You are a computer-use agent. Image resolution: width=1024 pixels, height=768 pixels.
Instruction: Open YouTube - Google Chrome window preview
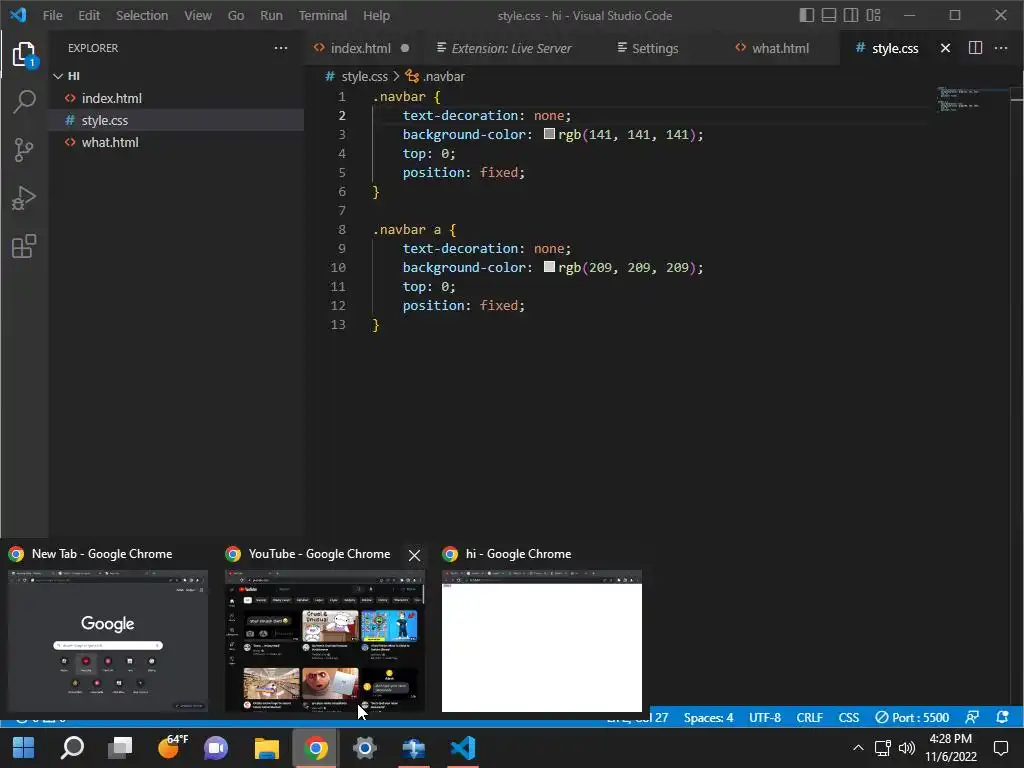point(325,641)
